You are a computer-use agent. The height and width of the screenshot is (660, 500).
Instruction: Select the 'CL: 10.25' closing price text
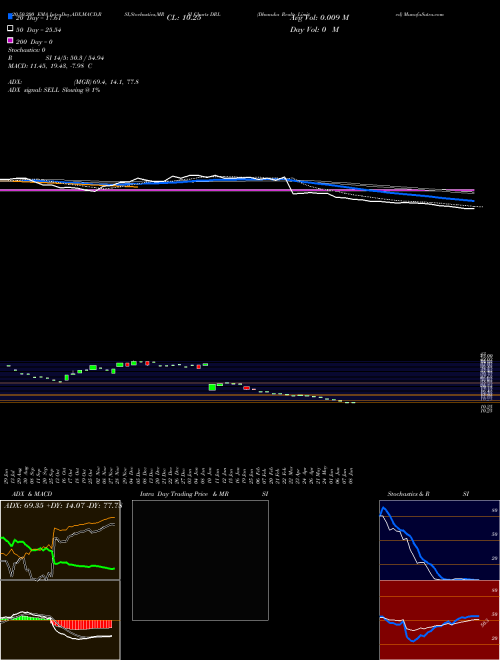pyautogui.click(x=184, y=18)
